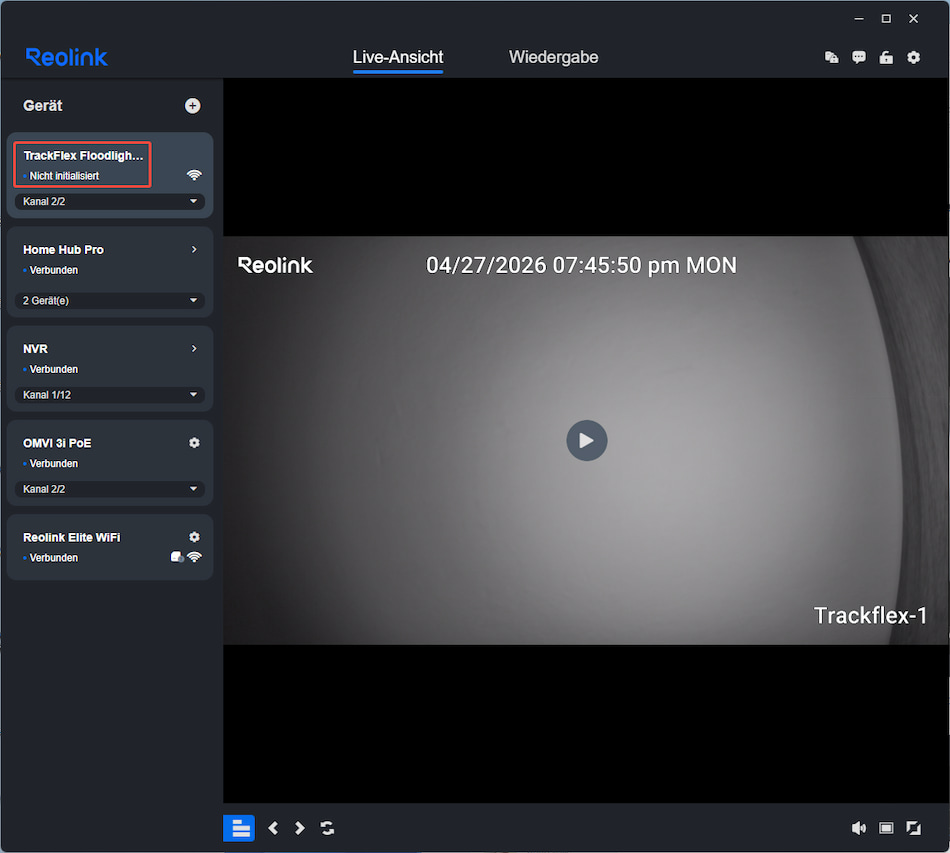This screenshot has height=853, width=950.
Task: Minimize the Reolink window
Action: tap(859, 19)
